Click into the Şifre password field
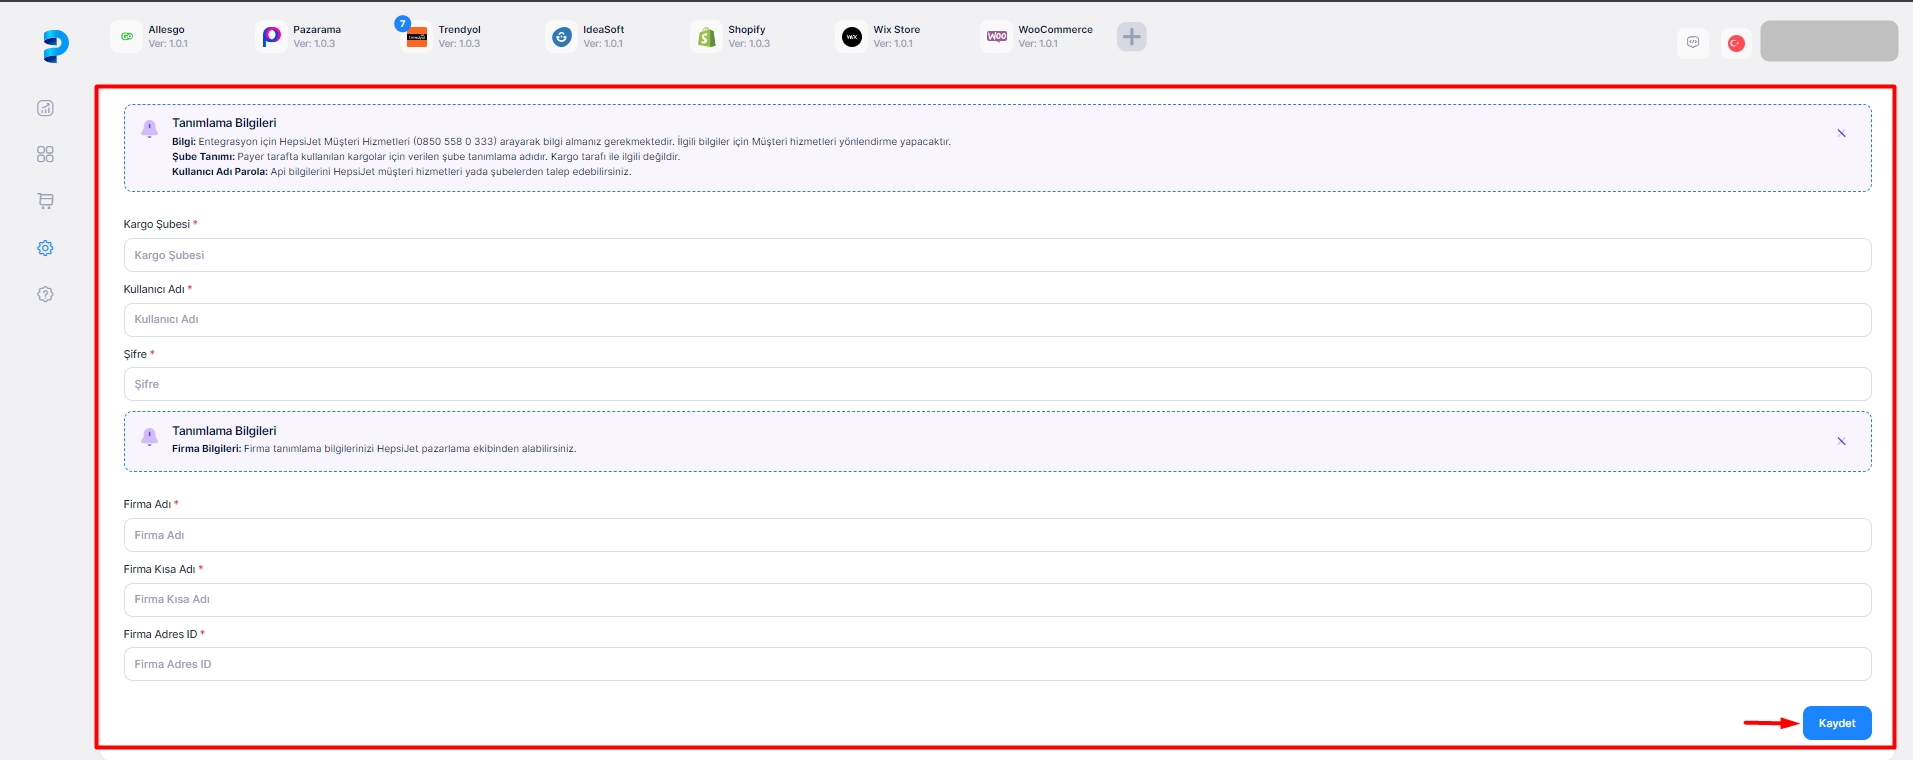 996,384
